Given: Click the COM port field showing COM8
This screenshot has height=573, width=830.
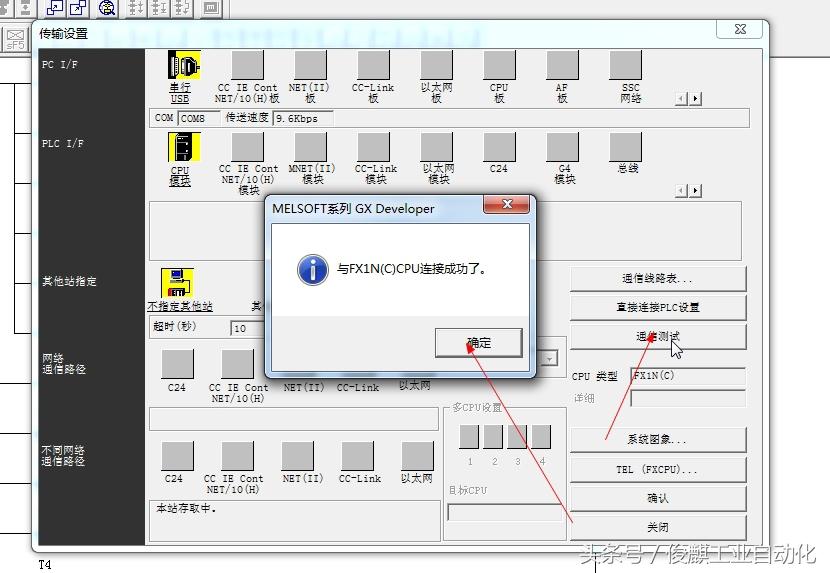Looking at the screenshot, I should [x=199, y=118].
